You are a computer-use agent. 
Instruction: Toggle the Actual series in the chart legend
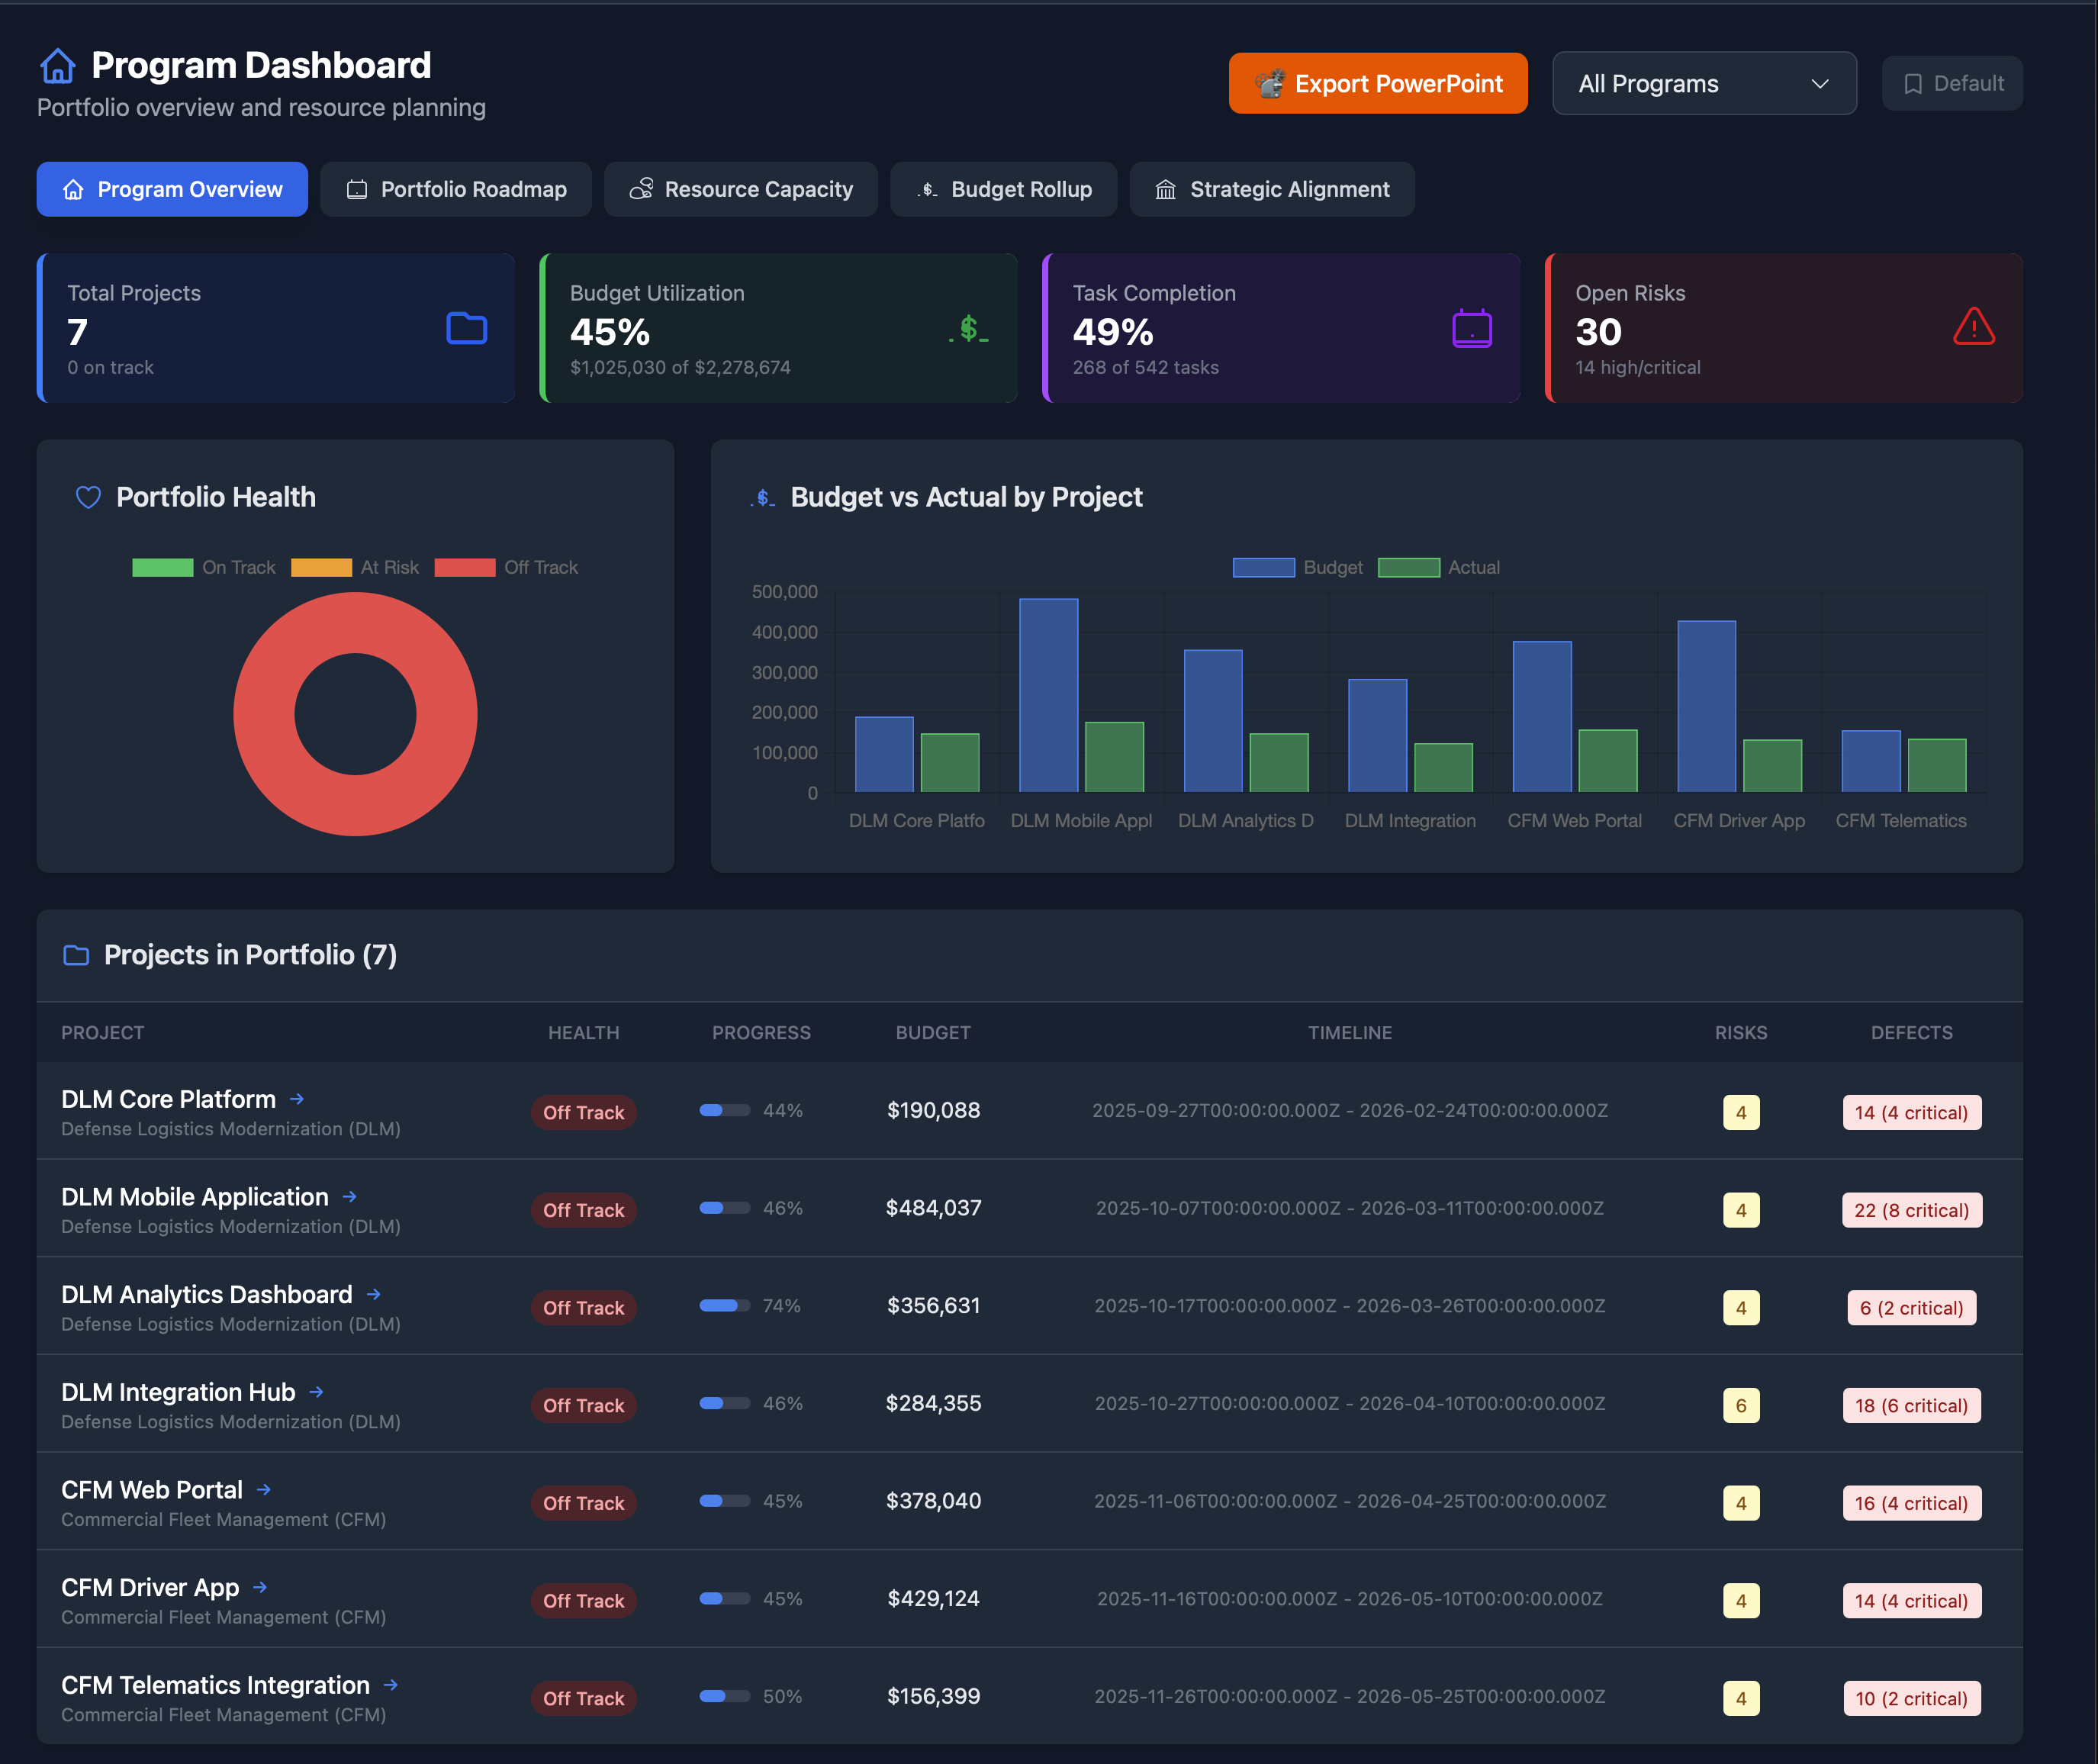(x=1440, y=567)
